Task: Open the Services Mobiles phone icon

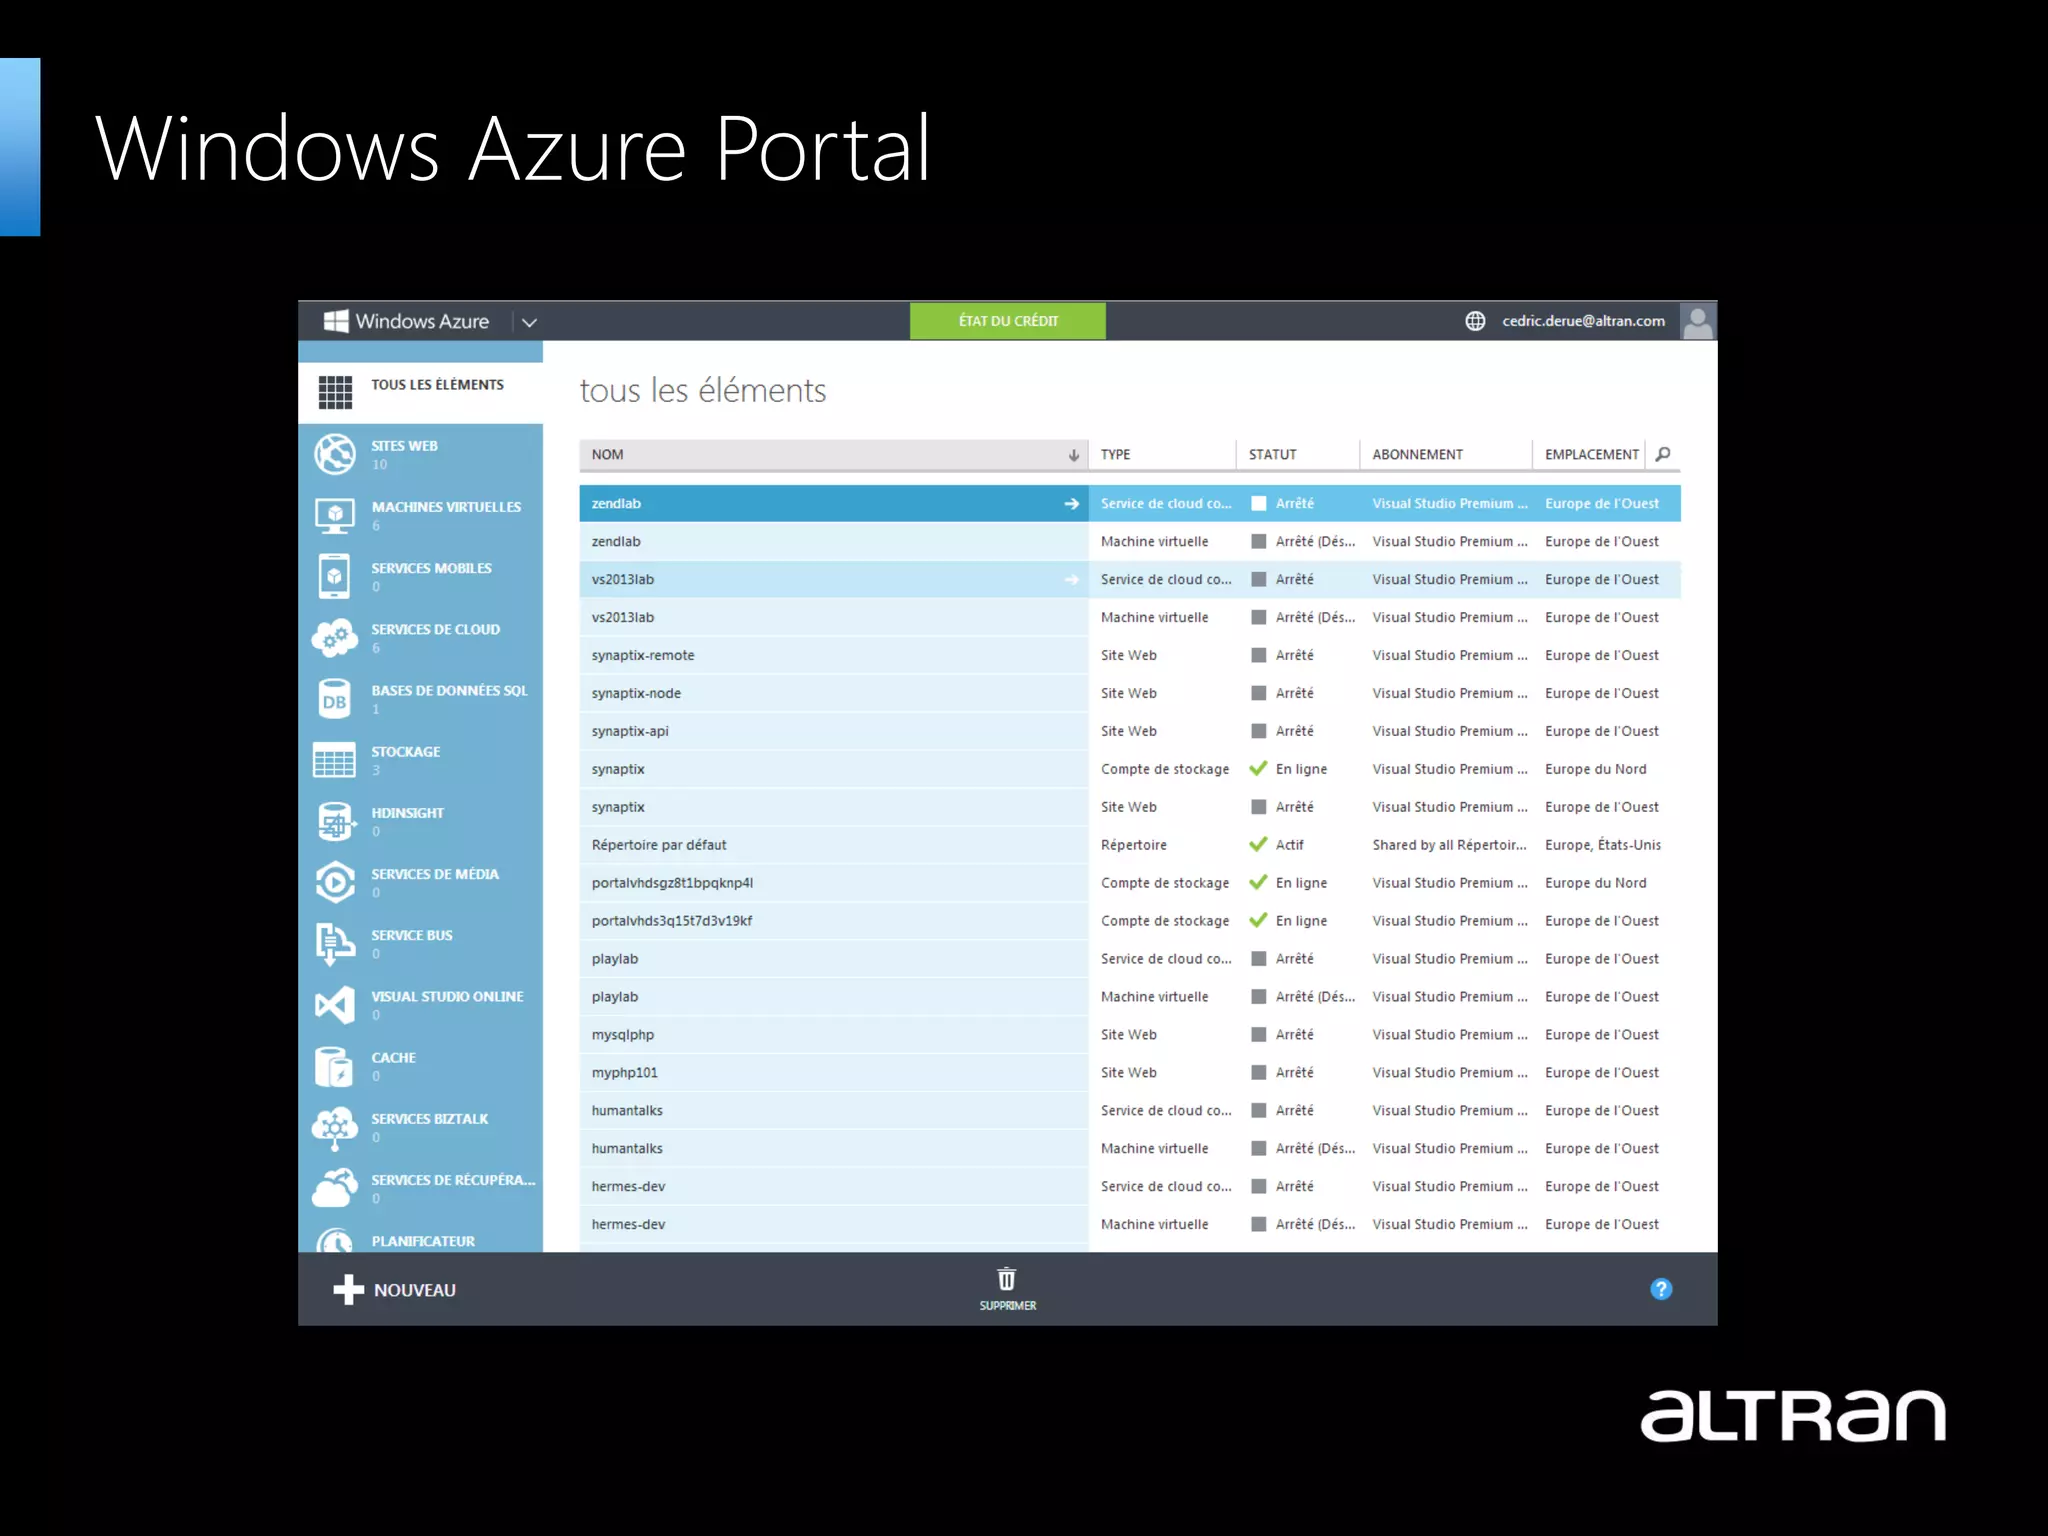Action: [335, 576]
